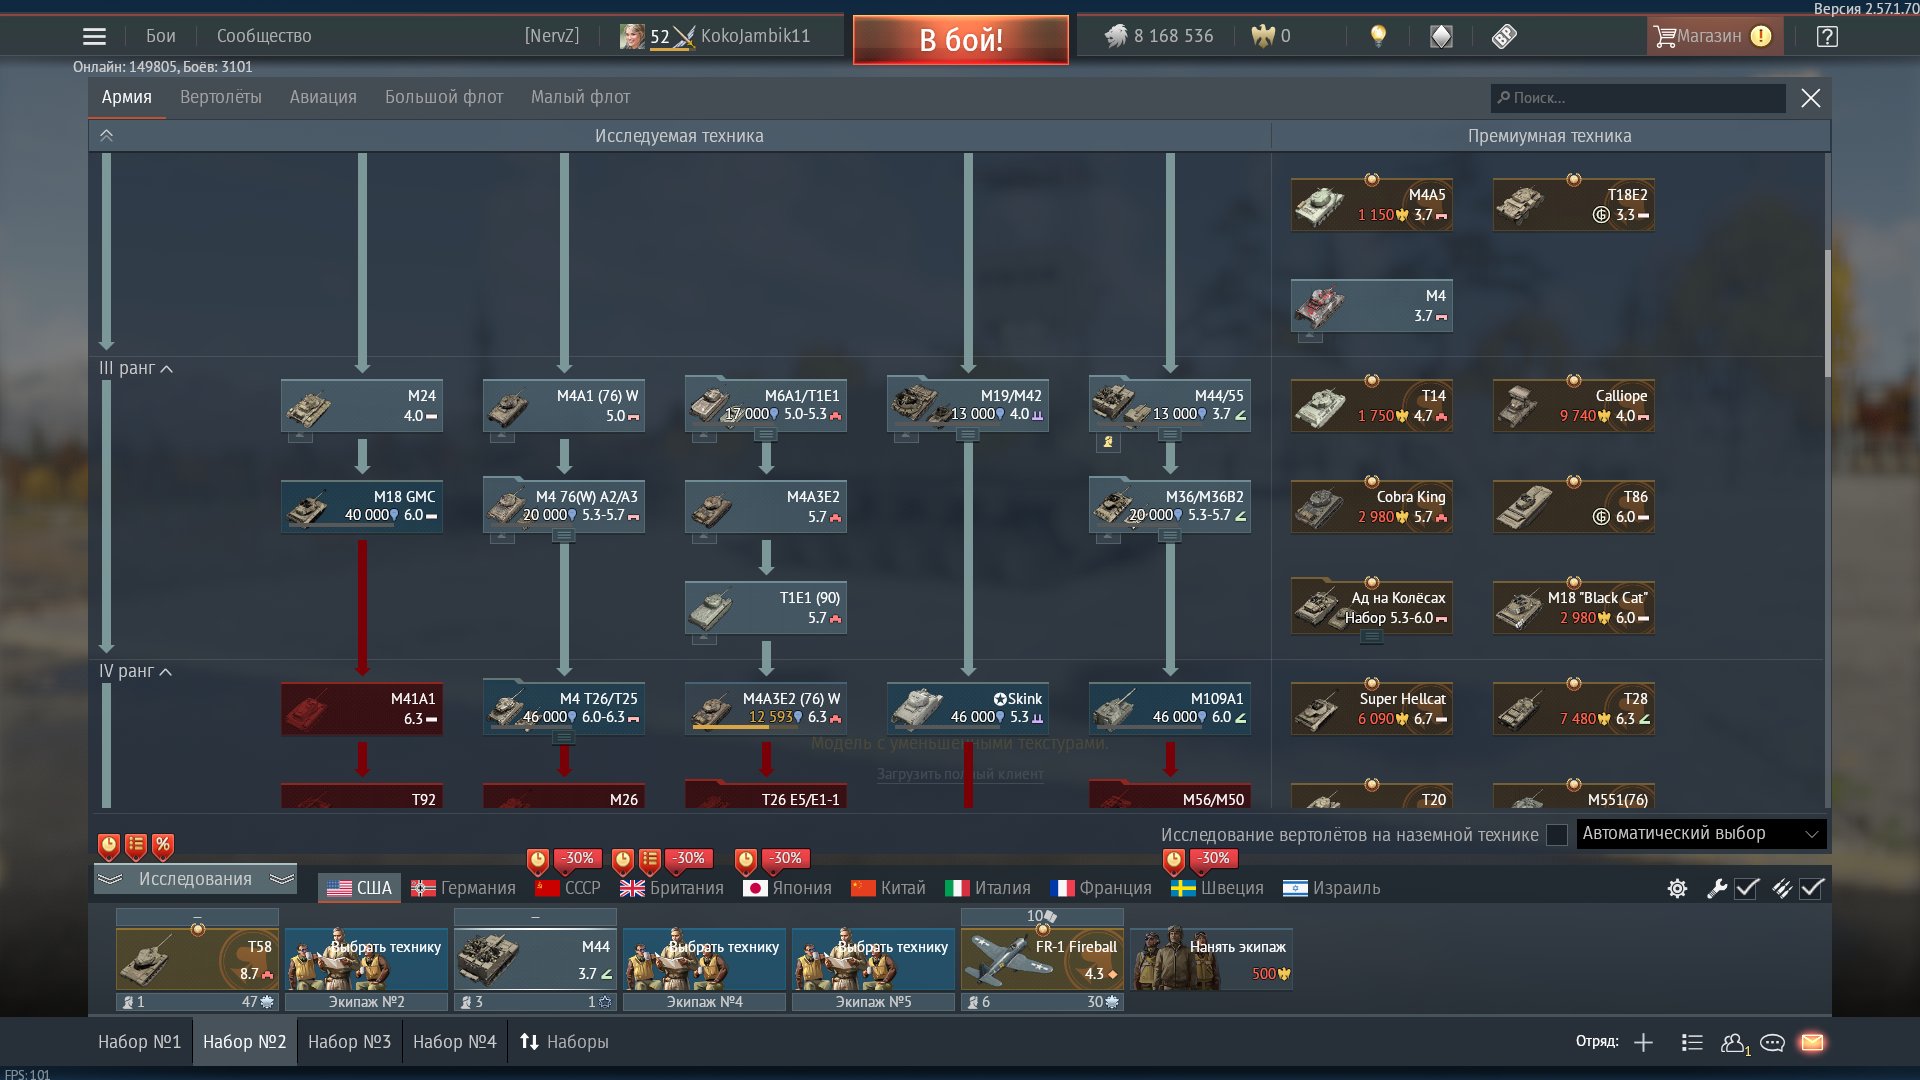Open the list icon next to Отряд

(1692, 1043)
